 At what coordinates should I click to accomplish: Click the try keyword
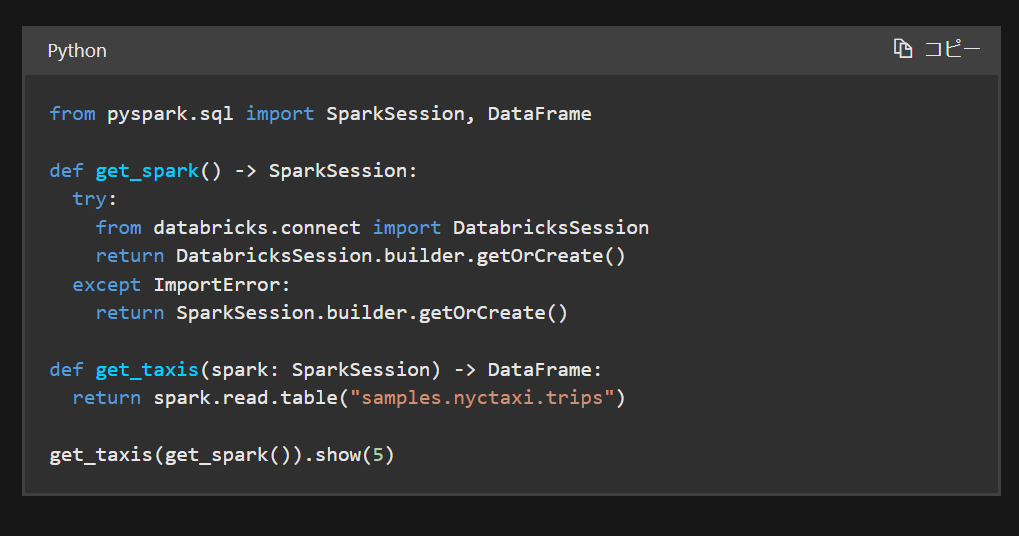click(90, 199)
